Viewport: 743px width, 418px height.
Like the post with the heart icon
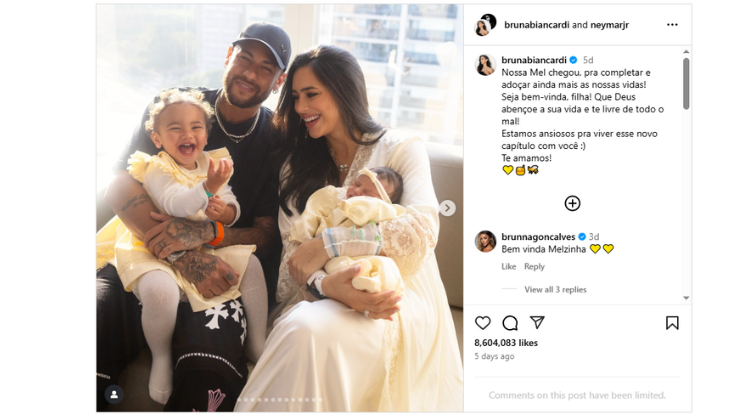(x=482, y=323)
